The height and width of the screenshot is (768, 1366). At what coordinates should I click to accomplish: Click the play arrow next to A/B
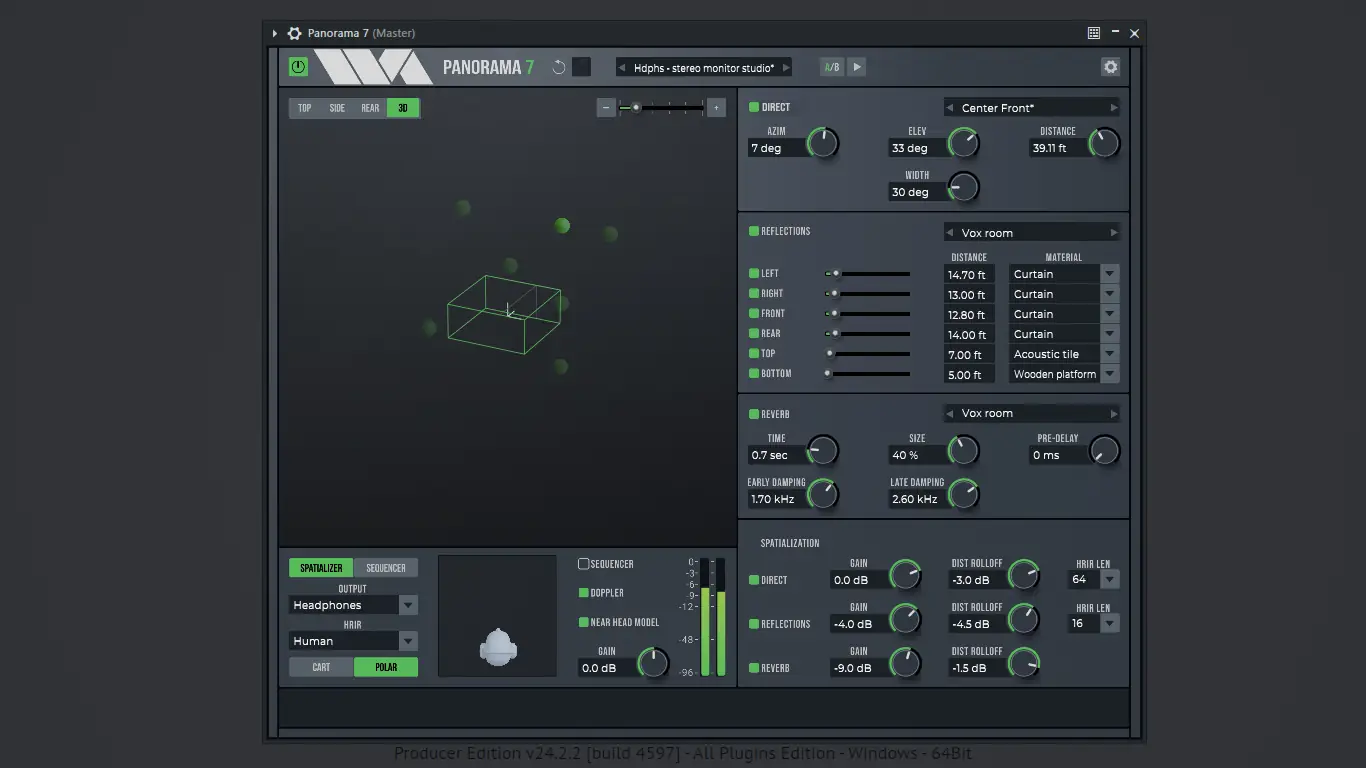coord(857,66)
